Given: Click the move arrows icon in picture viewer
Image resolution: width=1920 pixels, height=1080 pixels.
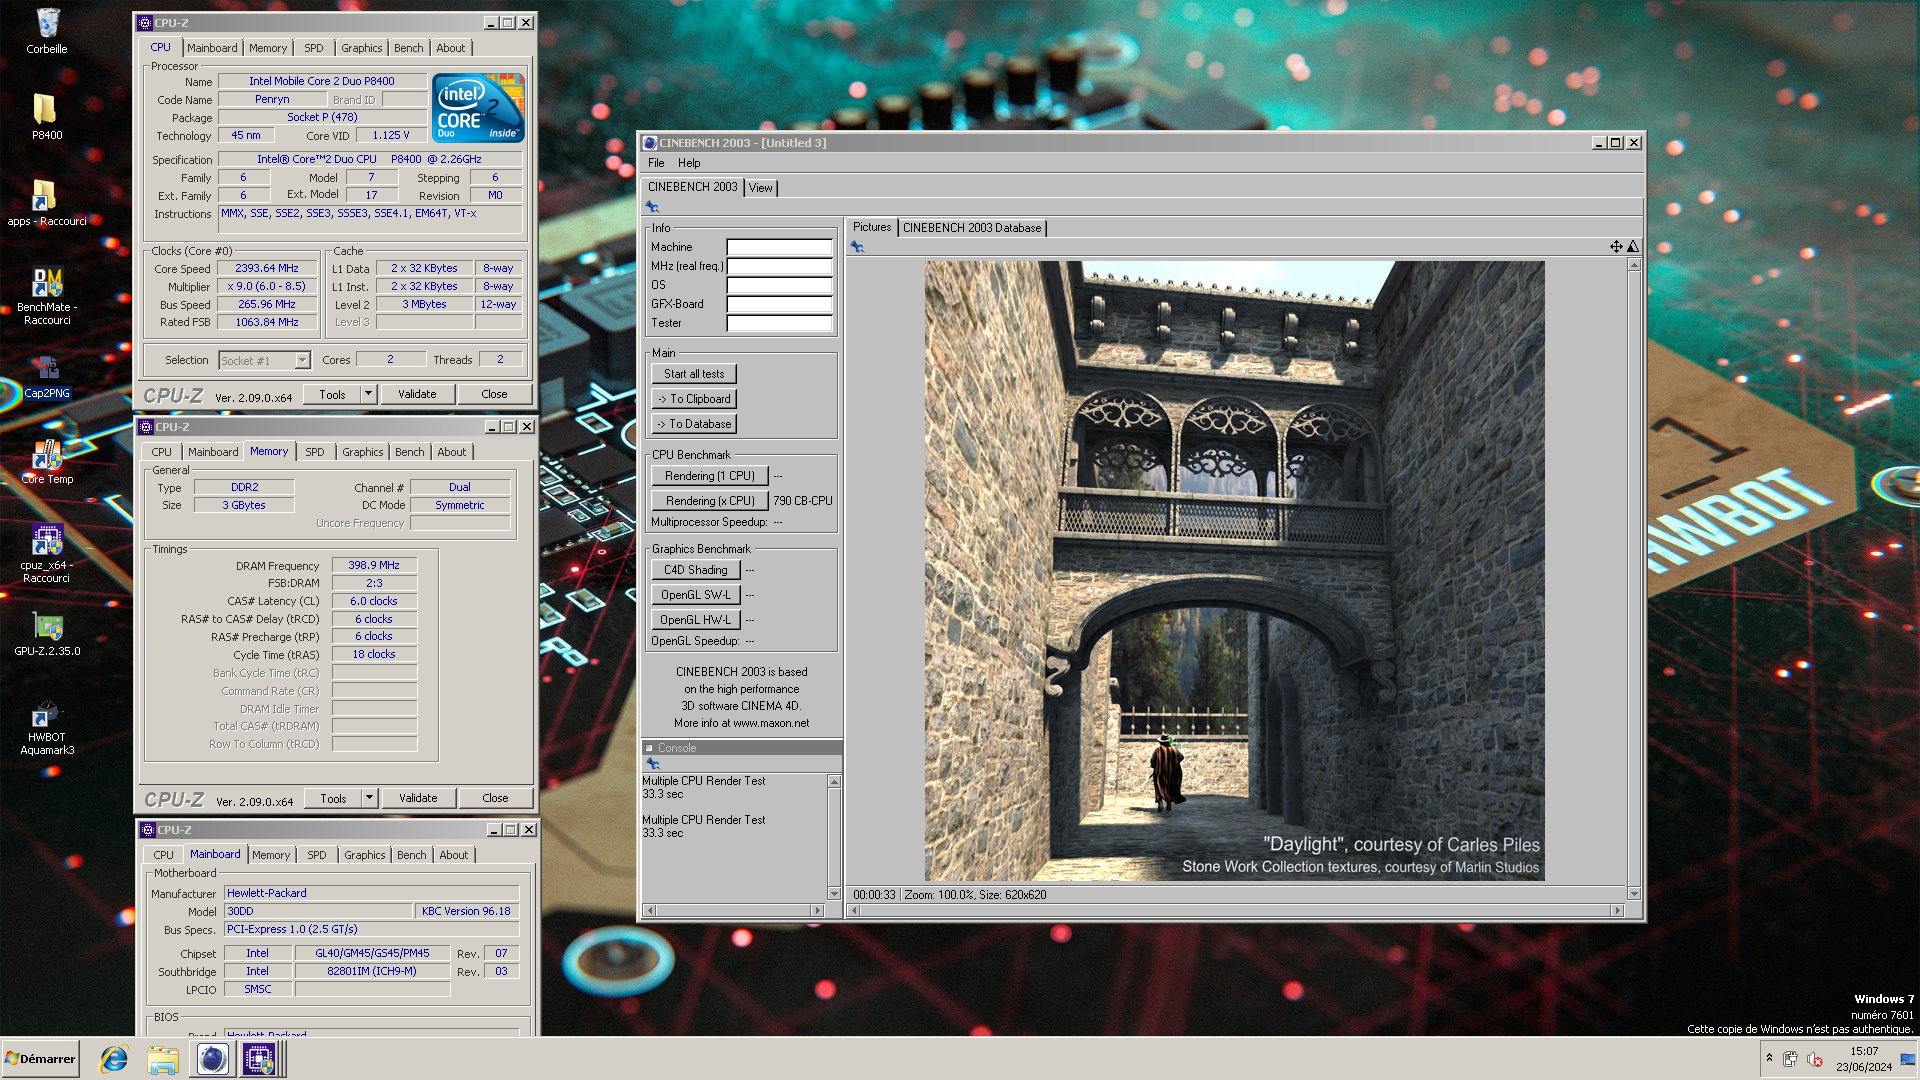Looking at the screenshot, I should click(x=1616, y=247).
